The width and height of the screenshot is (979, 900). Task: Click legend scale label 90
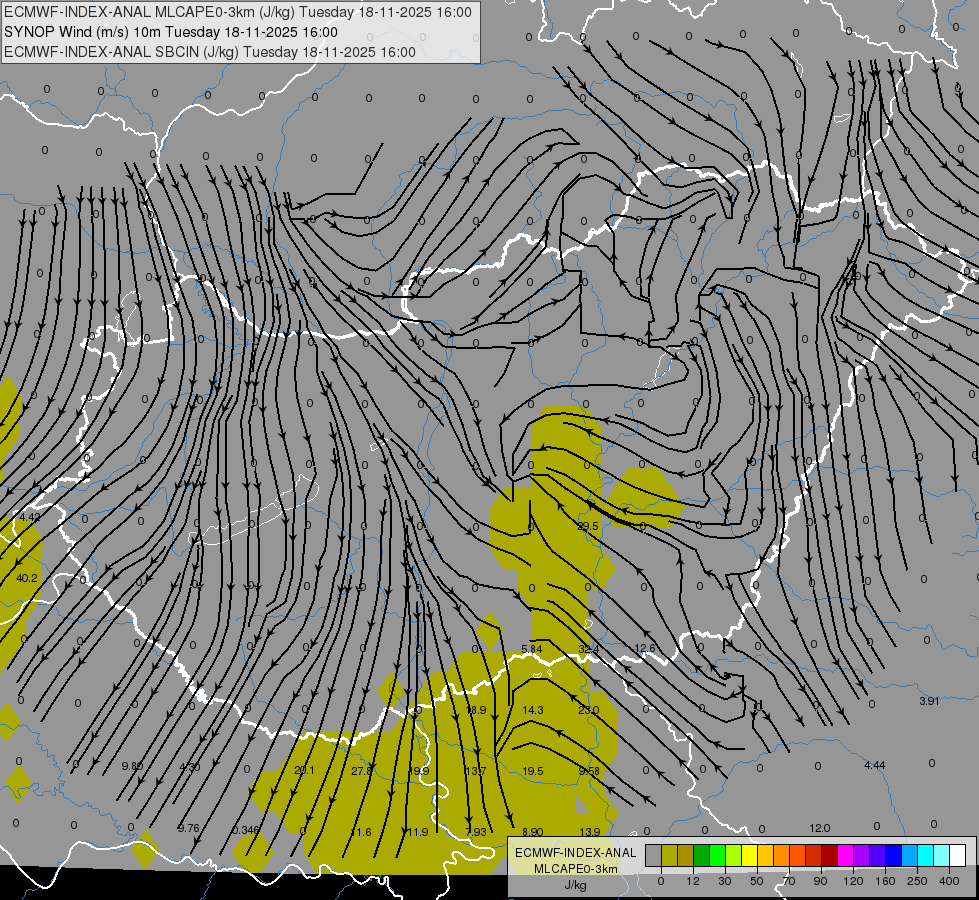point(820,882)
